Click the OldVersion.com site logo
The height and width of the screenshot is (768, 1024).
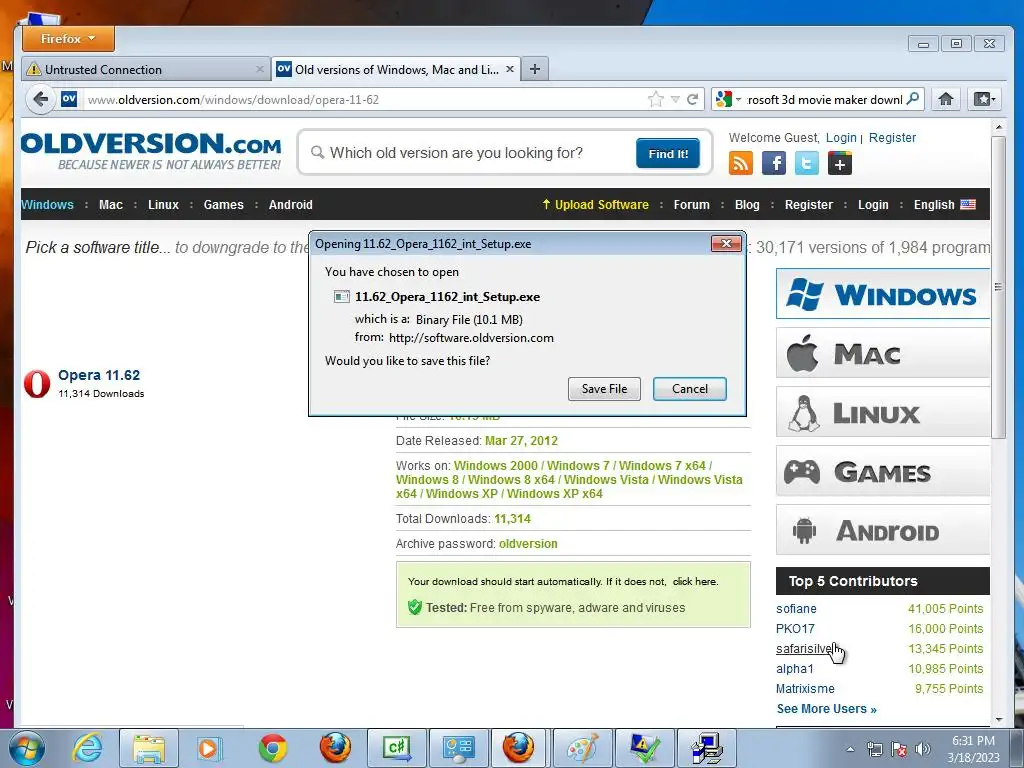151,152
